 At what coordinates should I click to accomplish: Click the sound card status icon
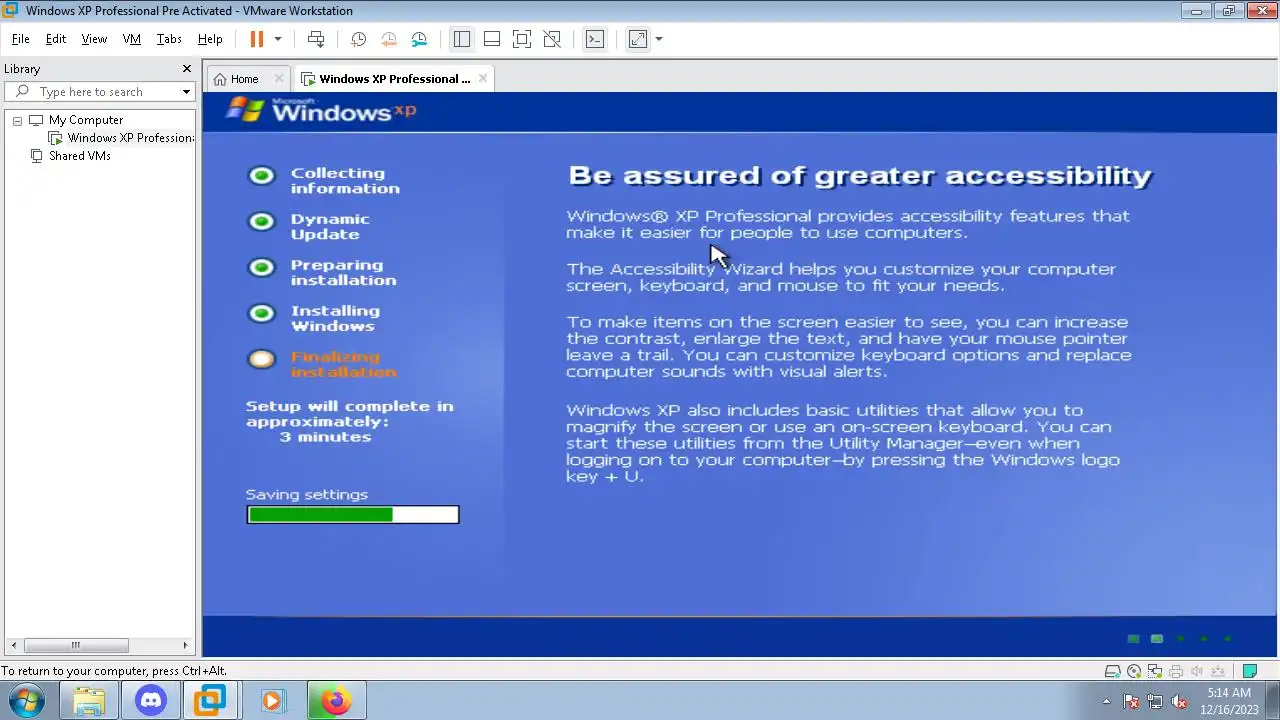[x=1197, y=671]
